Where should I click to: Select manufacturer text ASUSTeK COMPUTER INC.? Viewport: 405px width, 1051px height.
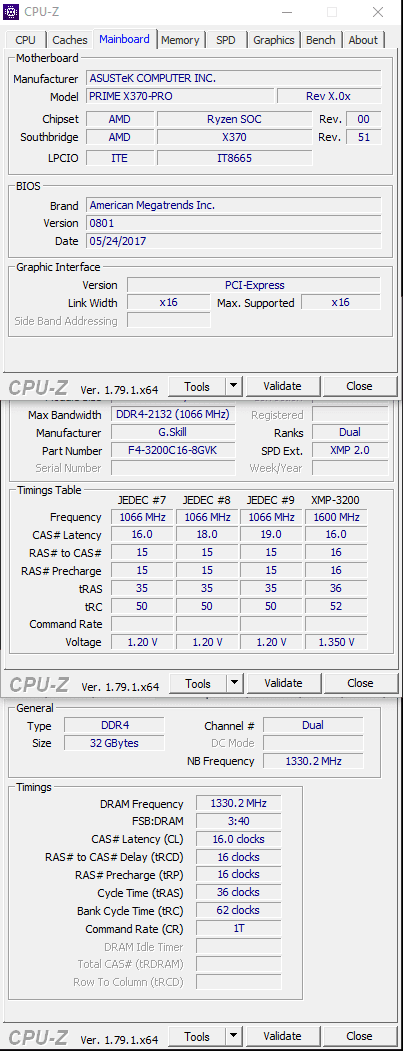(x=153, y=78)
